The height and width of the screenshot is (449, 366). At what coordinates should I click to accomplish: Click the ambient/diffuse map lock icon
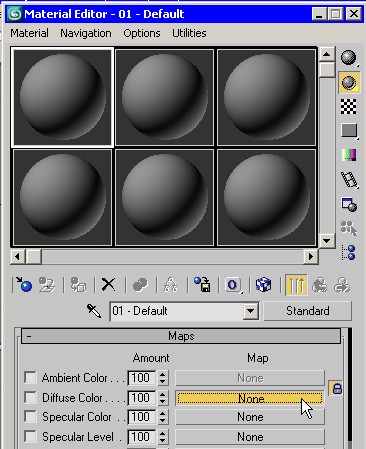pos(337,388)
